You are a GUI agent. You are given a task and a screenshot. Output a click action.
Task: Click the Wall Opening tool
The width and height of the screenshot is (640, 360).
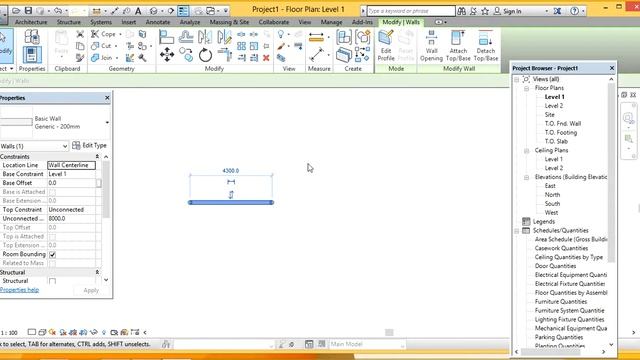(x=431, y=46)
